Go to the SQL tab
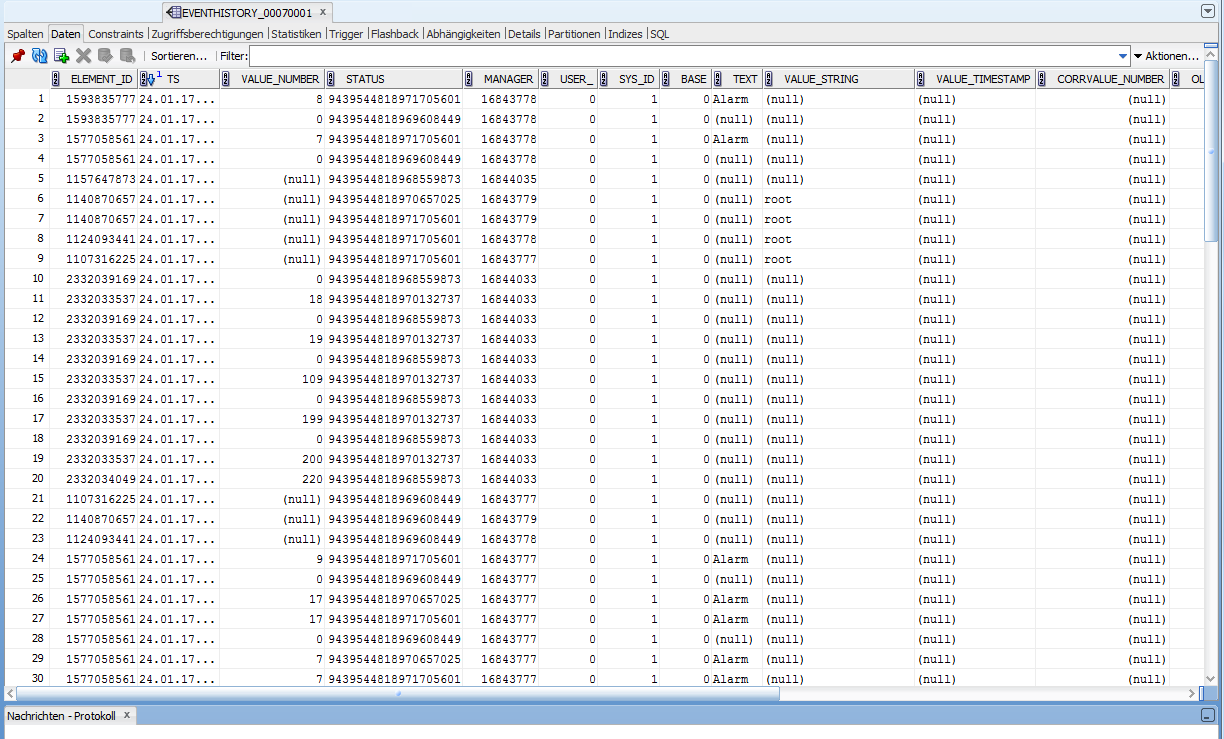1224x739 pixels. point(660,34)
